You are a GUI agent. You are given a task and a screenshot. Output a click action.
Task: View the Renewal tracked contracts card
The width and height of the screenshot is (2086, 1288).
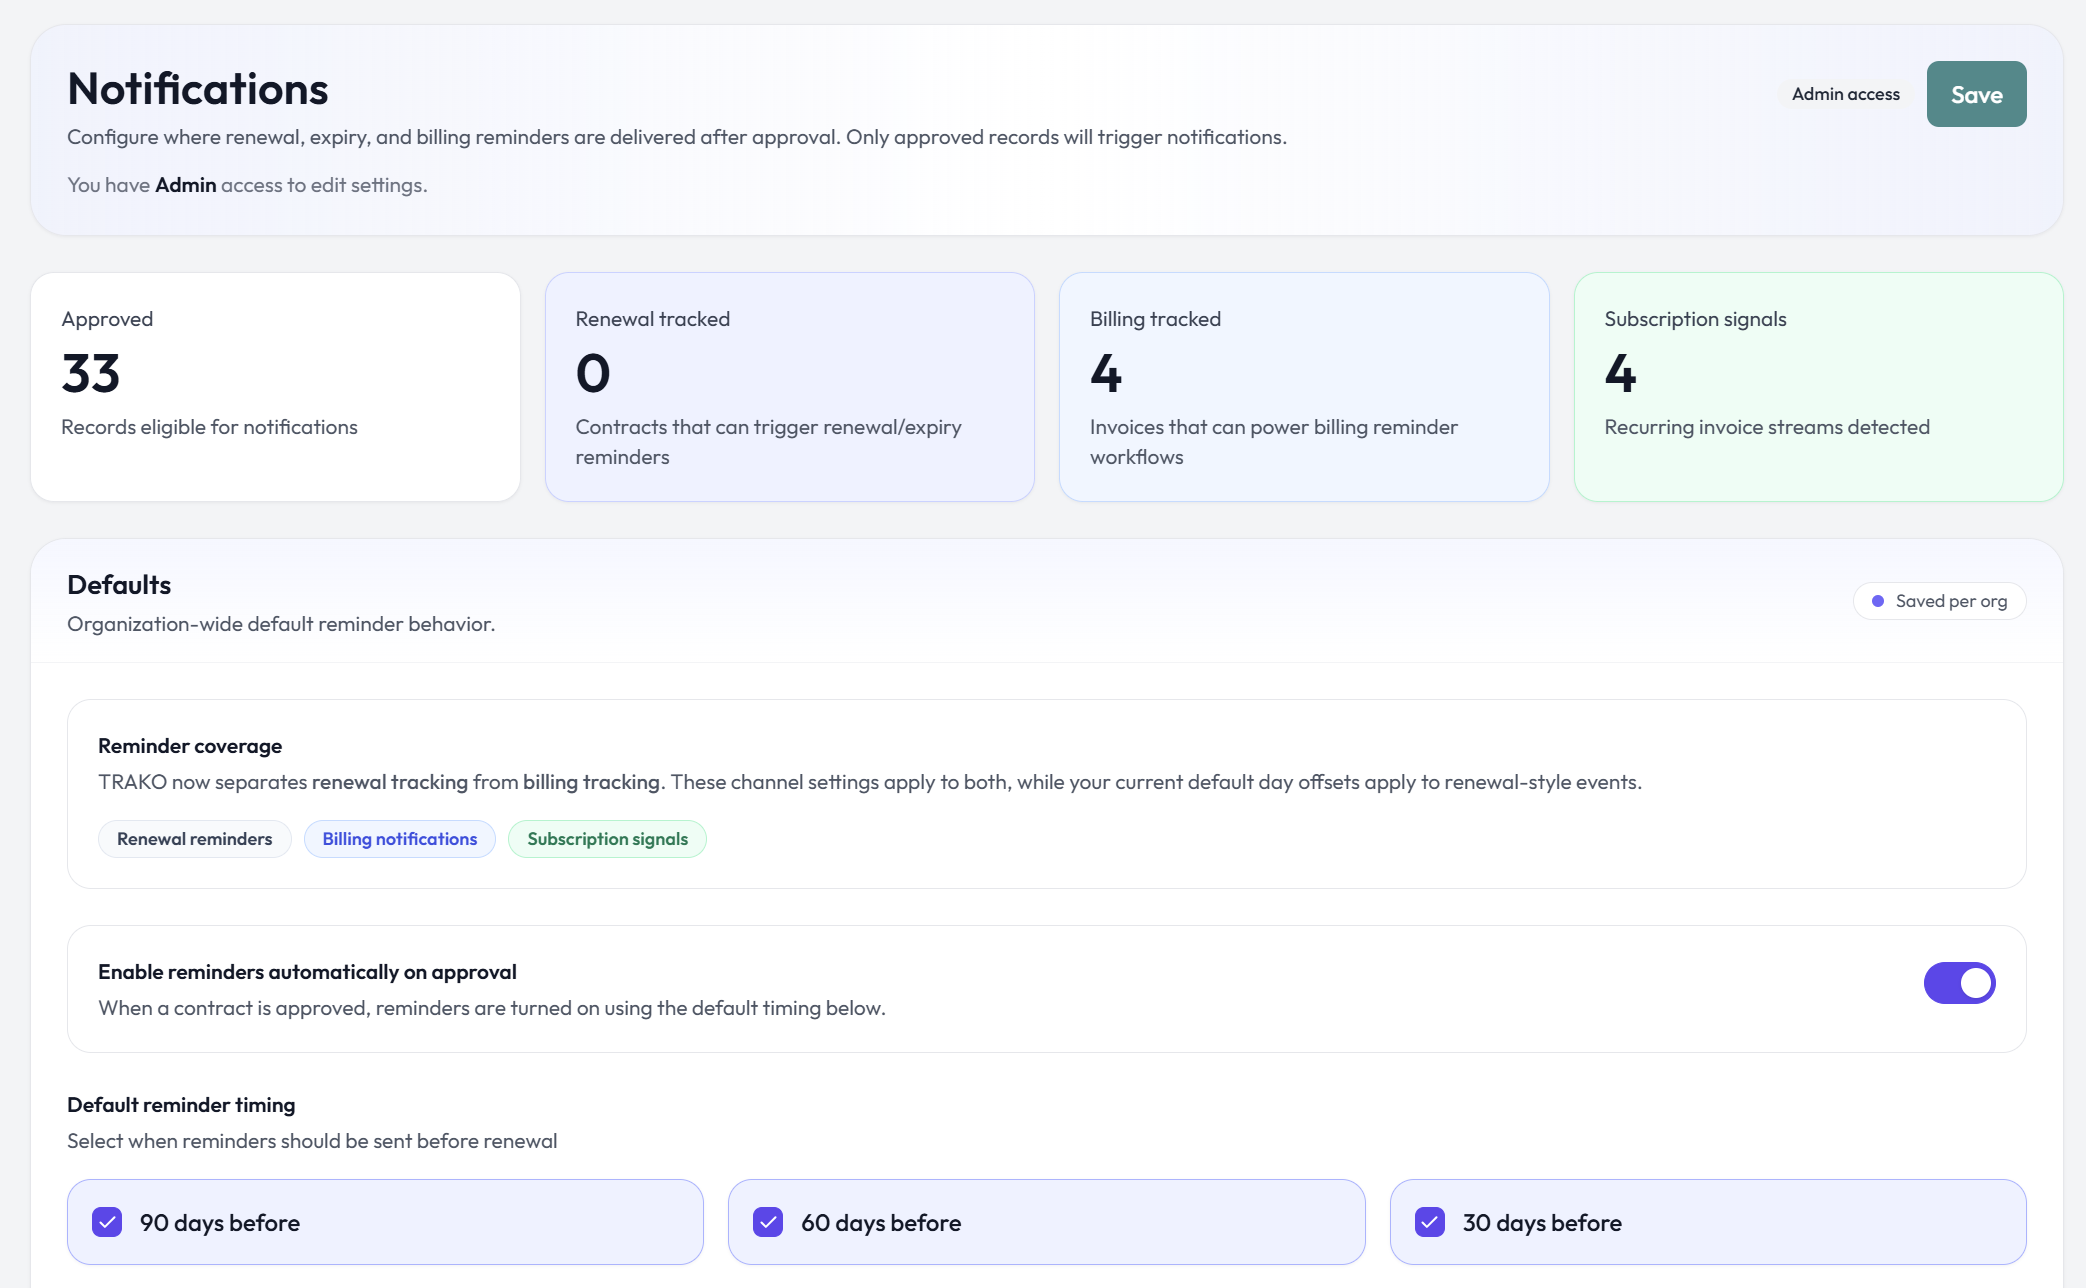click(x=790, y=386)
